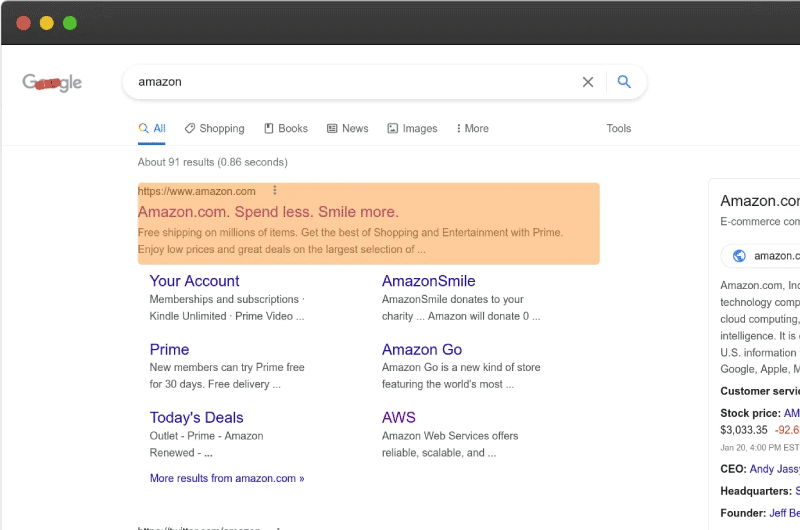The height and width of the screenshot is (530, 800).
Task: Switch to the News tab
Action: click(x=348, y=129)
